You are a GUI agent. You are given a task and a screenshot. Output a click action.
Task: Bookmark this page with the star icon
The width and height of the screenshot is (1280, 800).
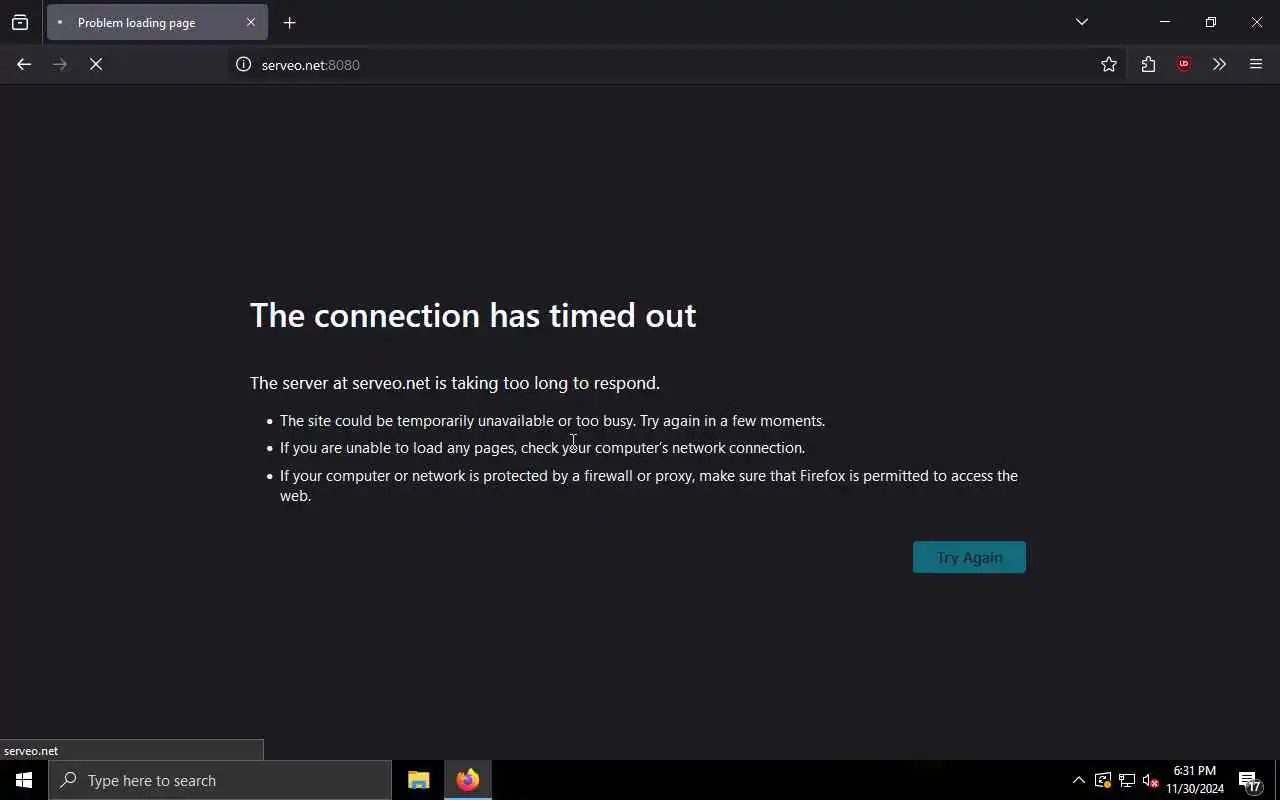pos(1109,64)
